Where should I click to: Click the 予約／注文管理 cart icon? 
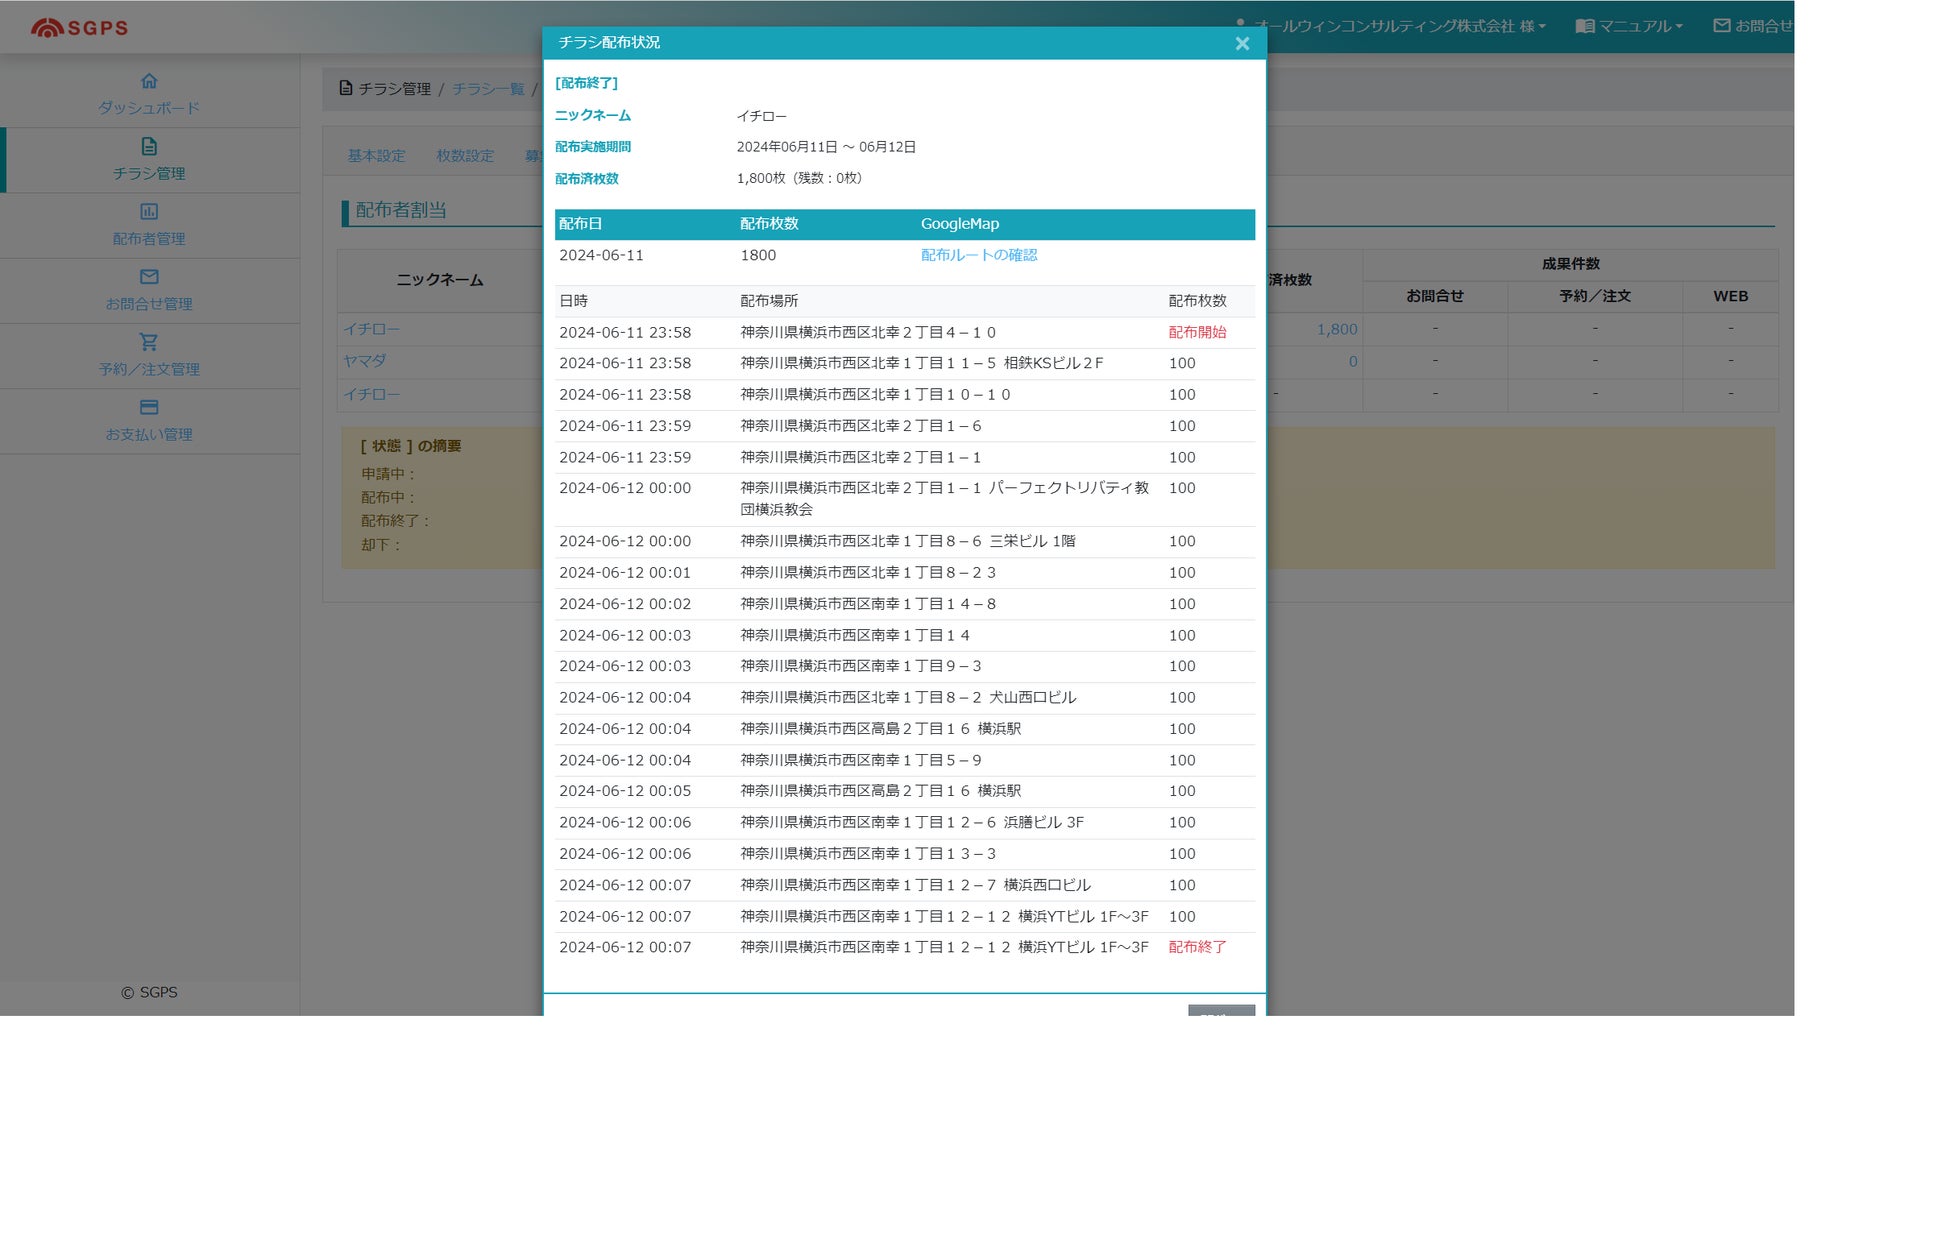point(149,342)
